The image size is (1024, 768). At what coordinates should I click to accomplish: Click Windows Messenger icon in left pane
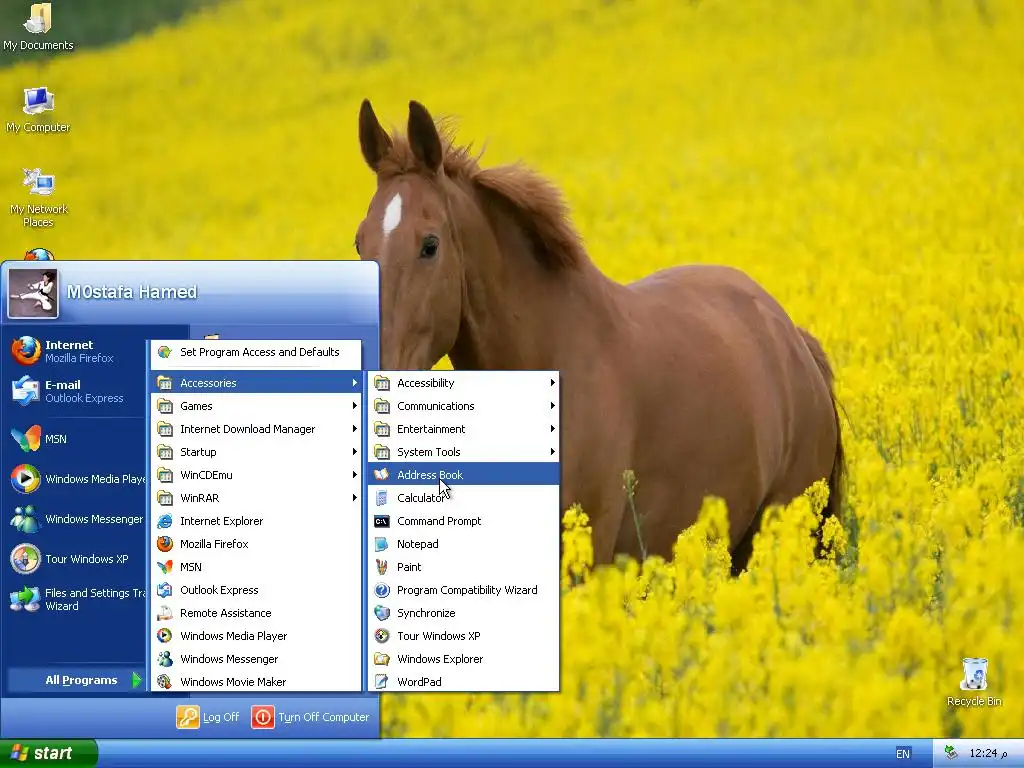click(26, 519)
